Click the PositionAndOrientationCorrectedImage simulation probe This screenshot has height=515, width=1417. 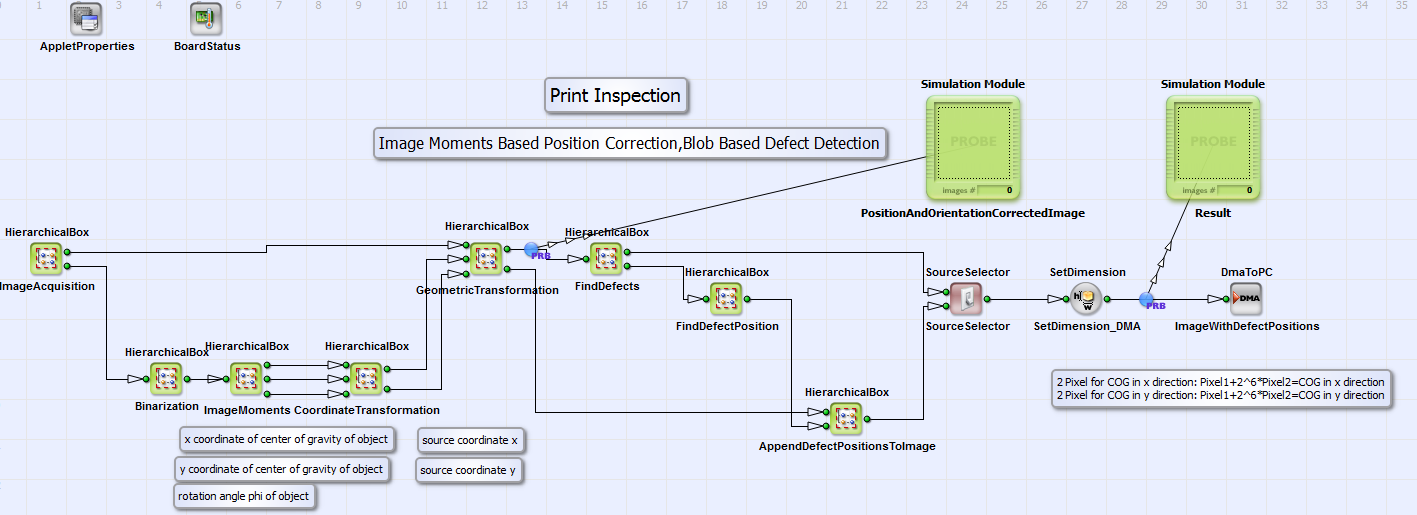[x=973, y=147]
